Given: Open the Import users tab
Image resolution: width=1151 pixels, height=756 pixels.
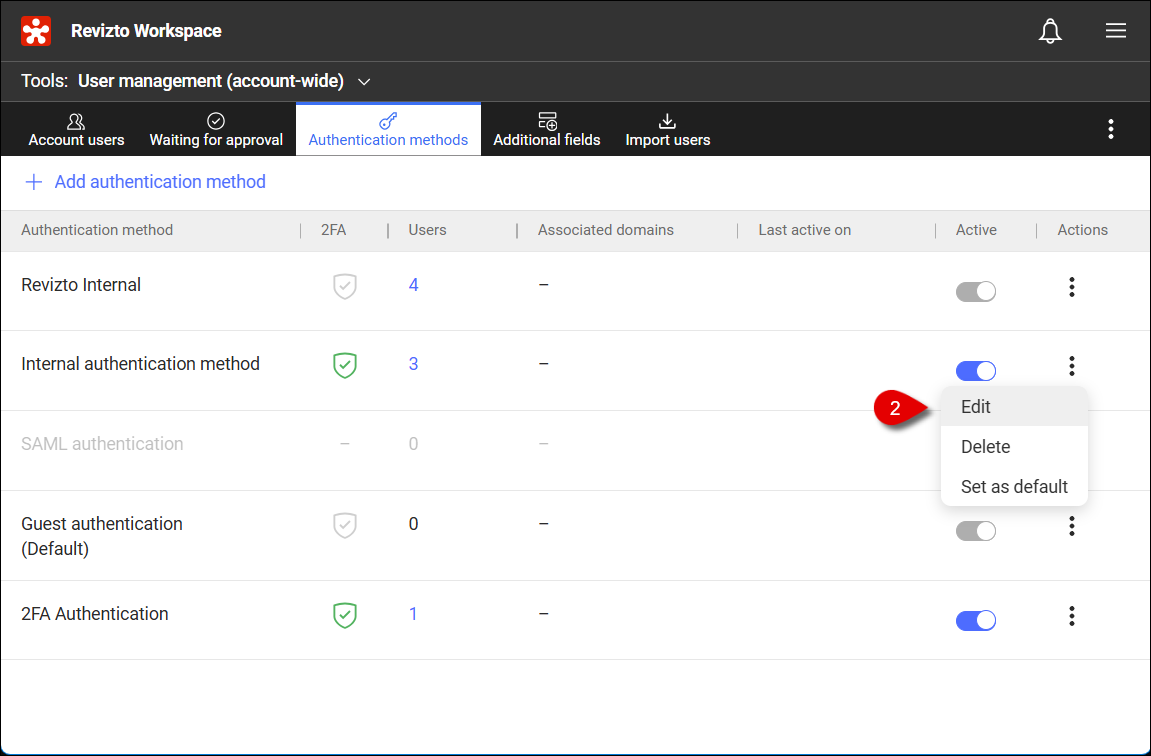Looking at the screenshot, I should click(x=667, y=130).
